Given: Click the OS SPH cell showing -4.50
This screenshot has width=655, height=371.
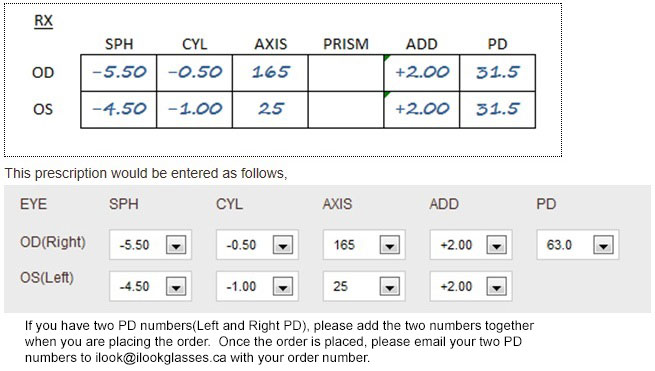Looking at the screenshot, I should point(119,109).
